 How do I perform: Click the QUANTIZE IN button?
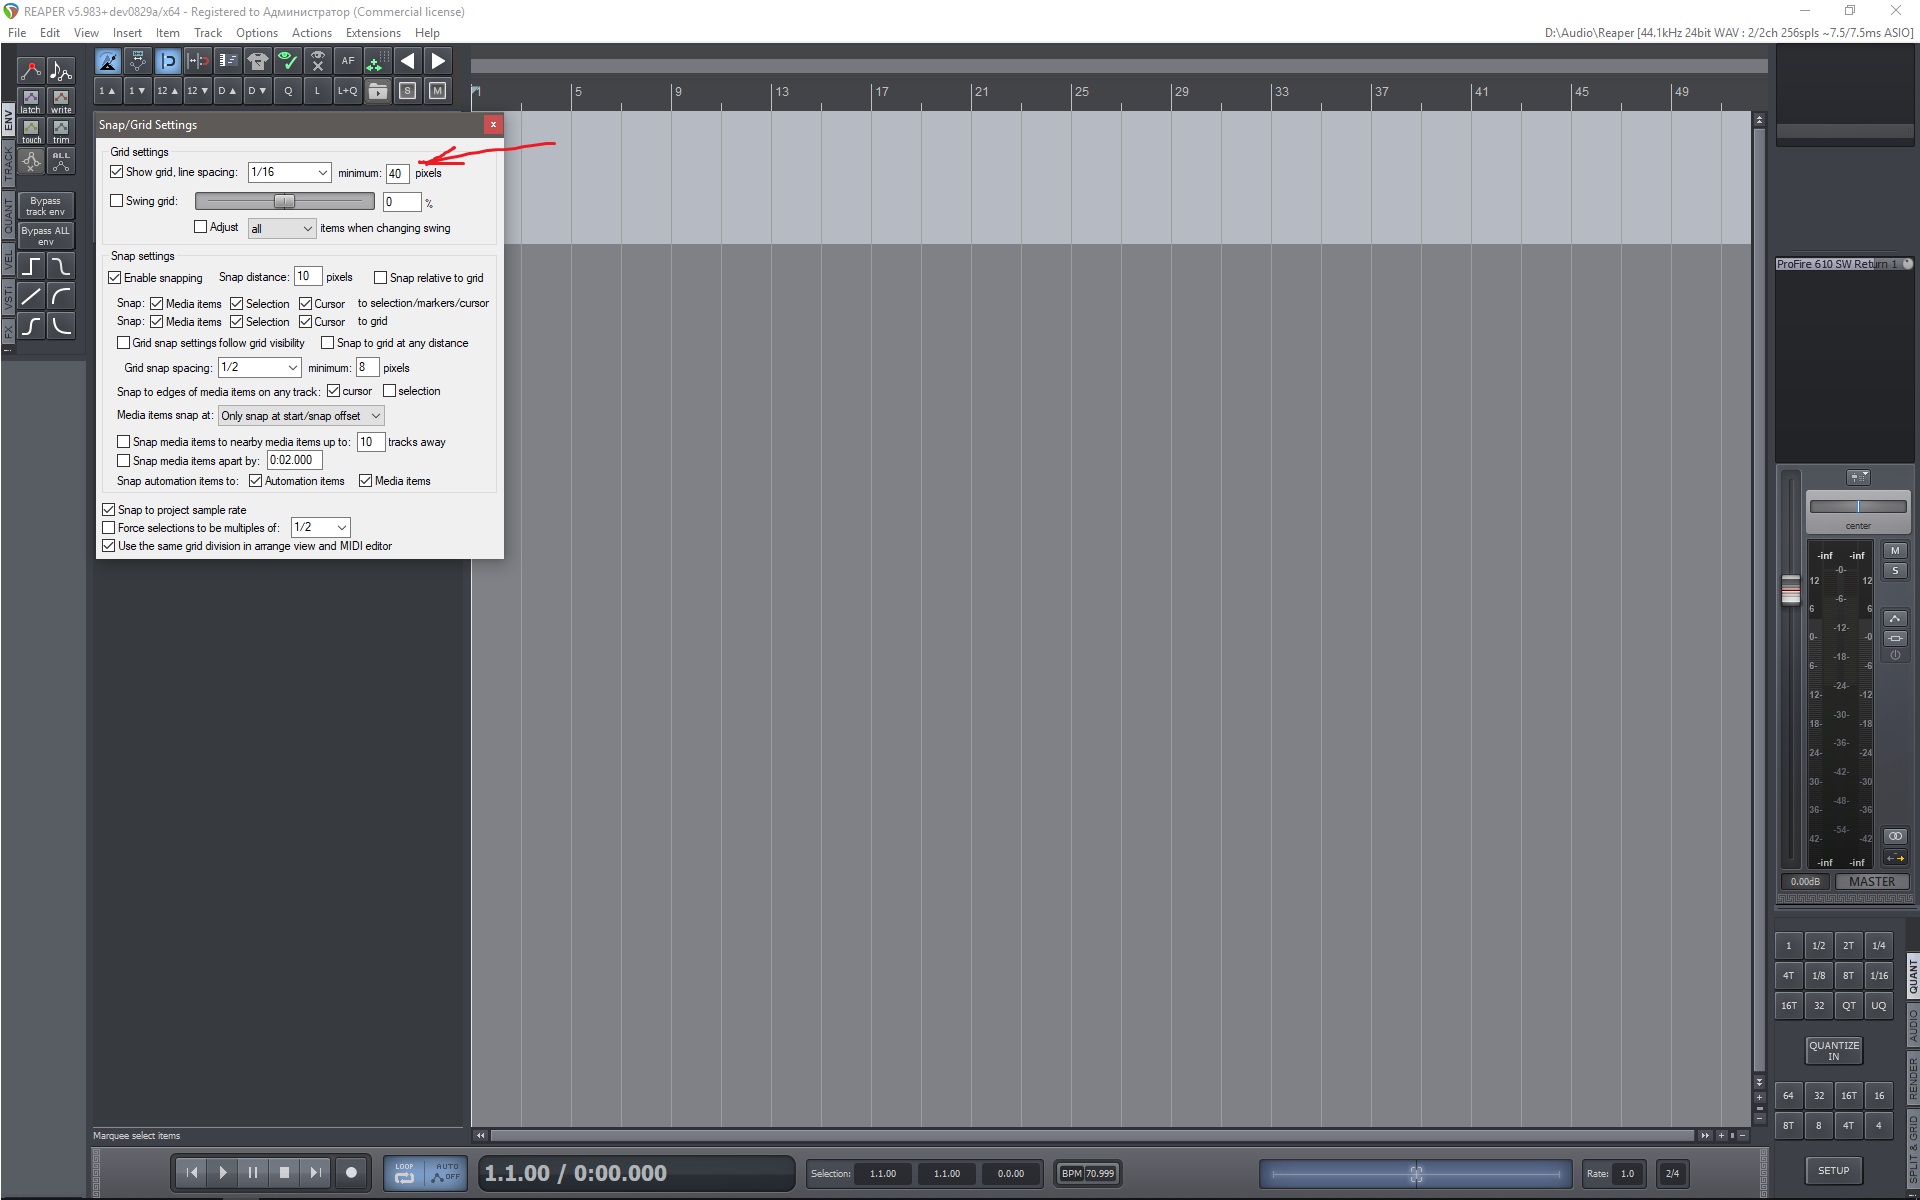(x=1833, y=1050)
